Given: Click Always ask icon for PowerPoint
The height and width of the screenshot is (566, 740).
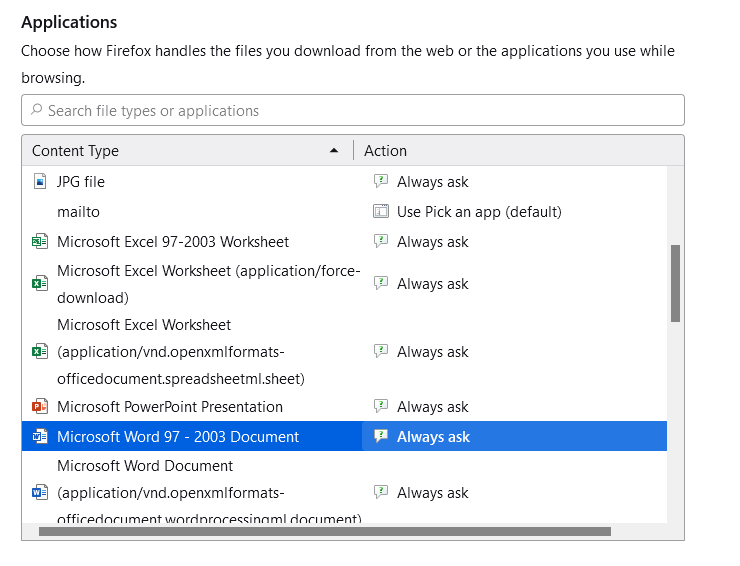Looking at the screenshot, I should [x=381, y=405].
